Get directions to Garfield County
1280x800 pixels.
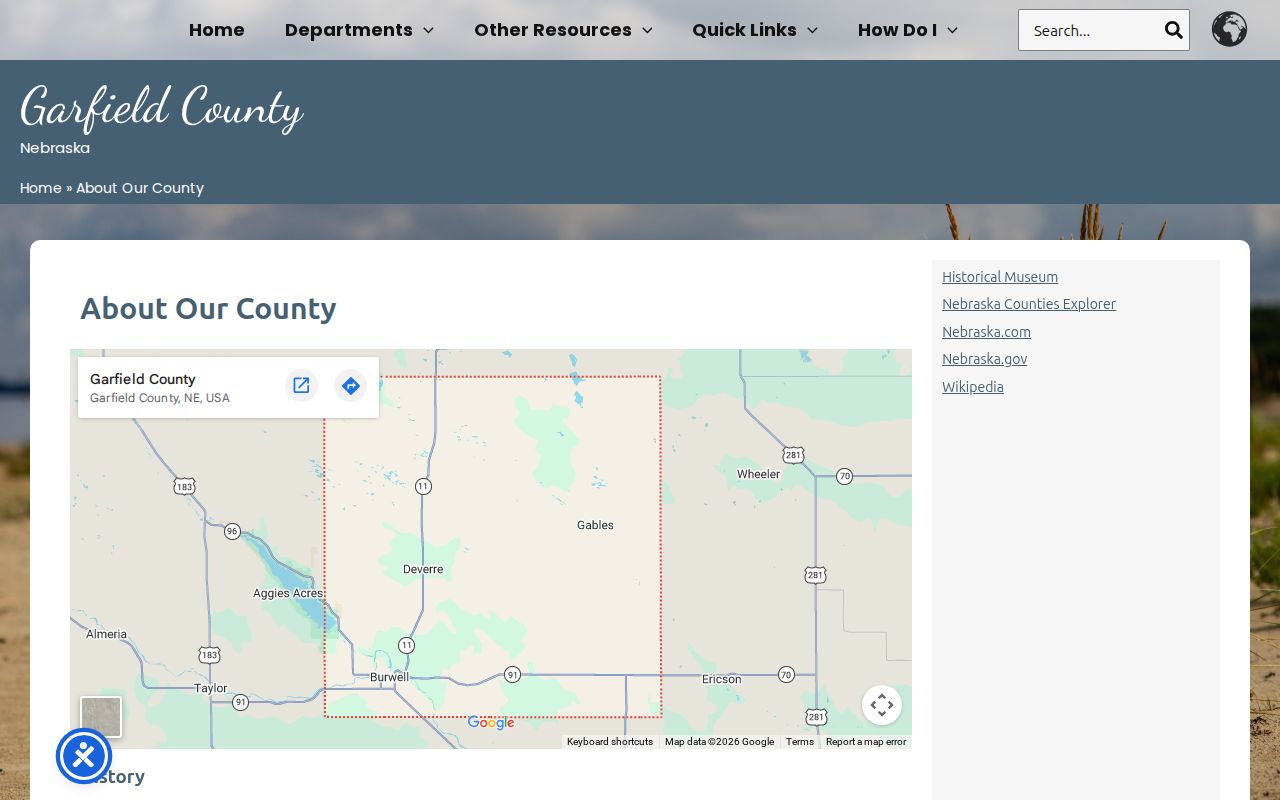tap(350, 385)
